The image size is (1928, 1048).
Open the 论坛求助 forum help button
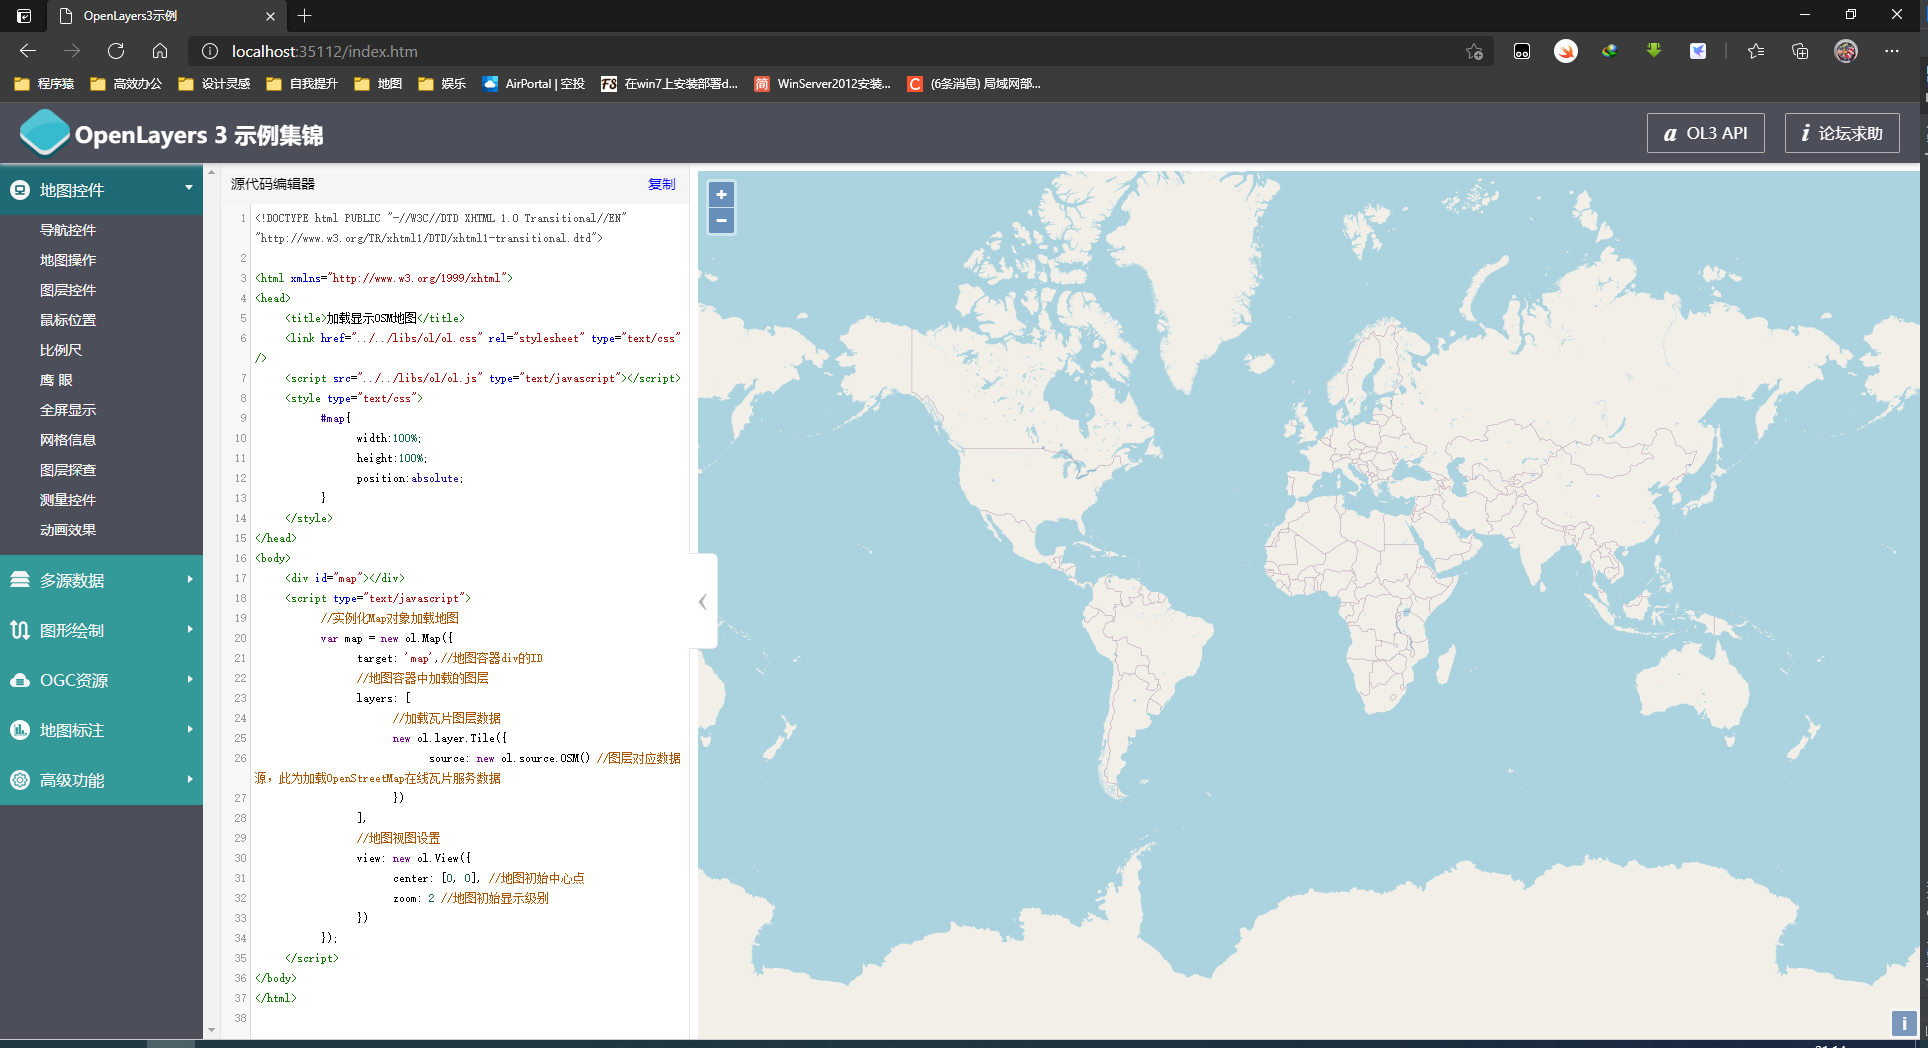(x=1842, y=133)
